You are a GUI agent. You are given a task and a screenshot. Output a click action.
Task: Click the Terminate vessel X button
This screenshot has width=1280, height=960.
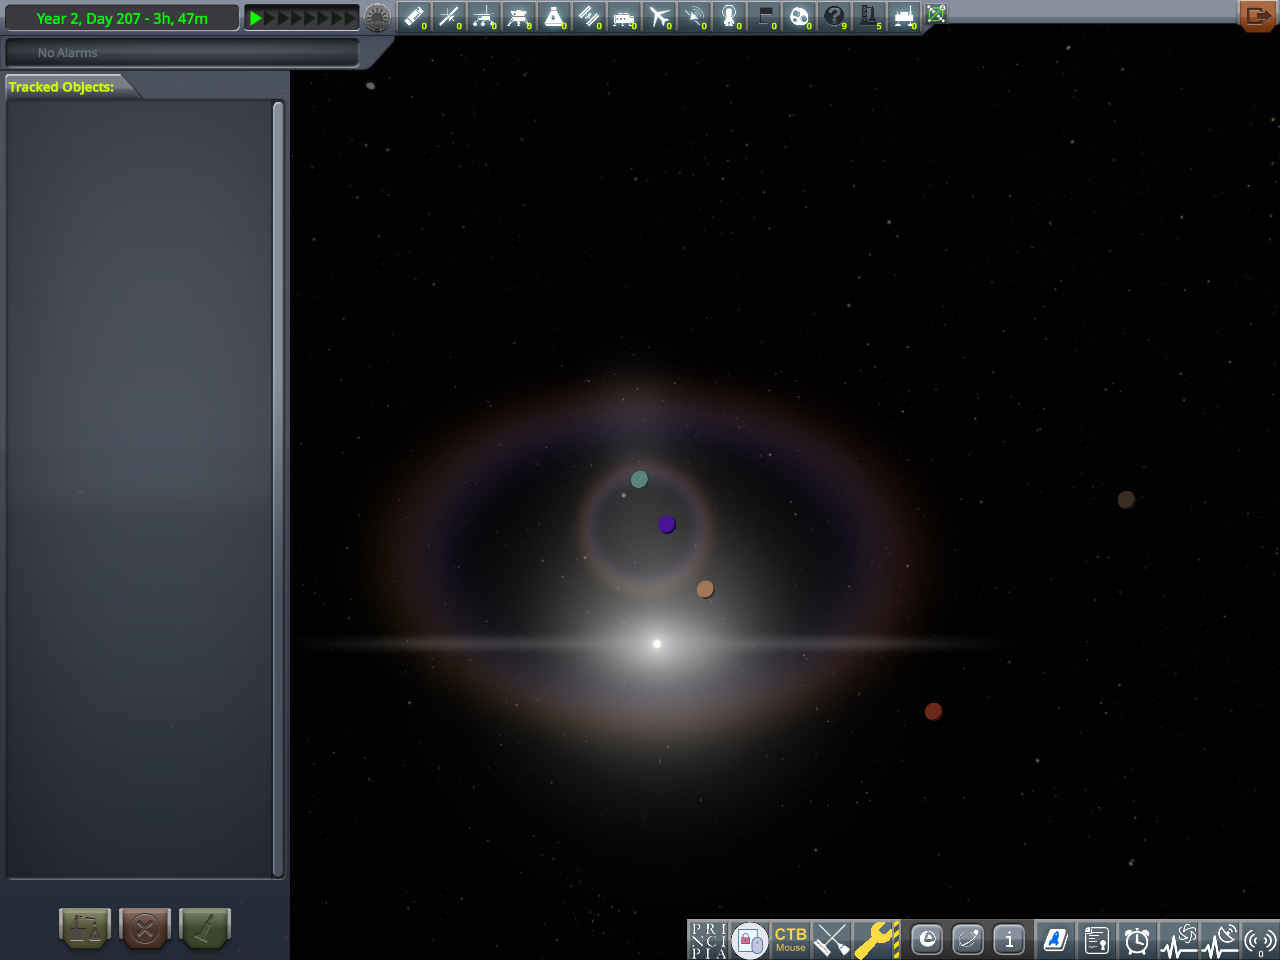coord(145,929)
